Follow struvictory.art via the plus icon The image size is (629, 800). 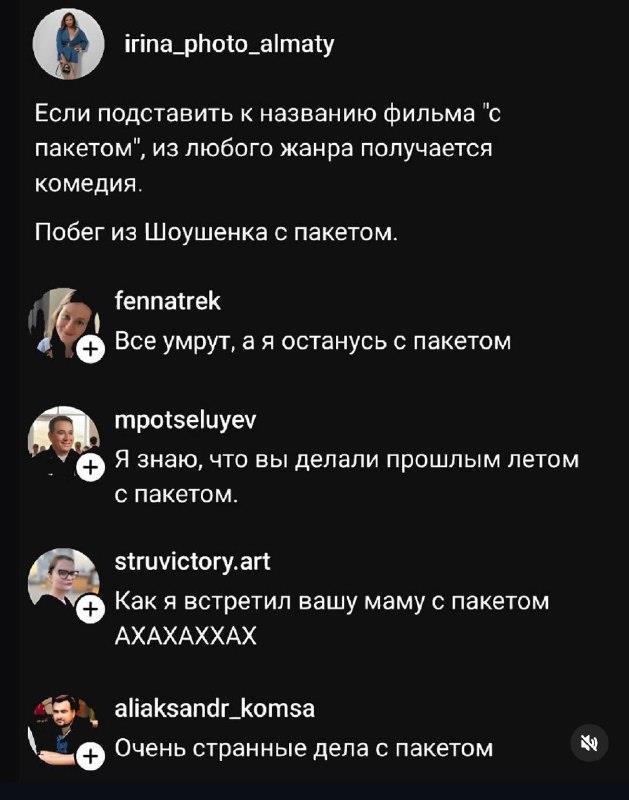(90, 610)
